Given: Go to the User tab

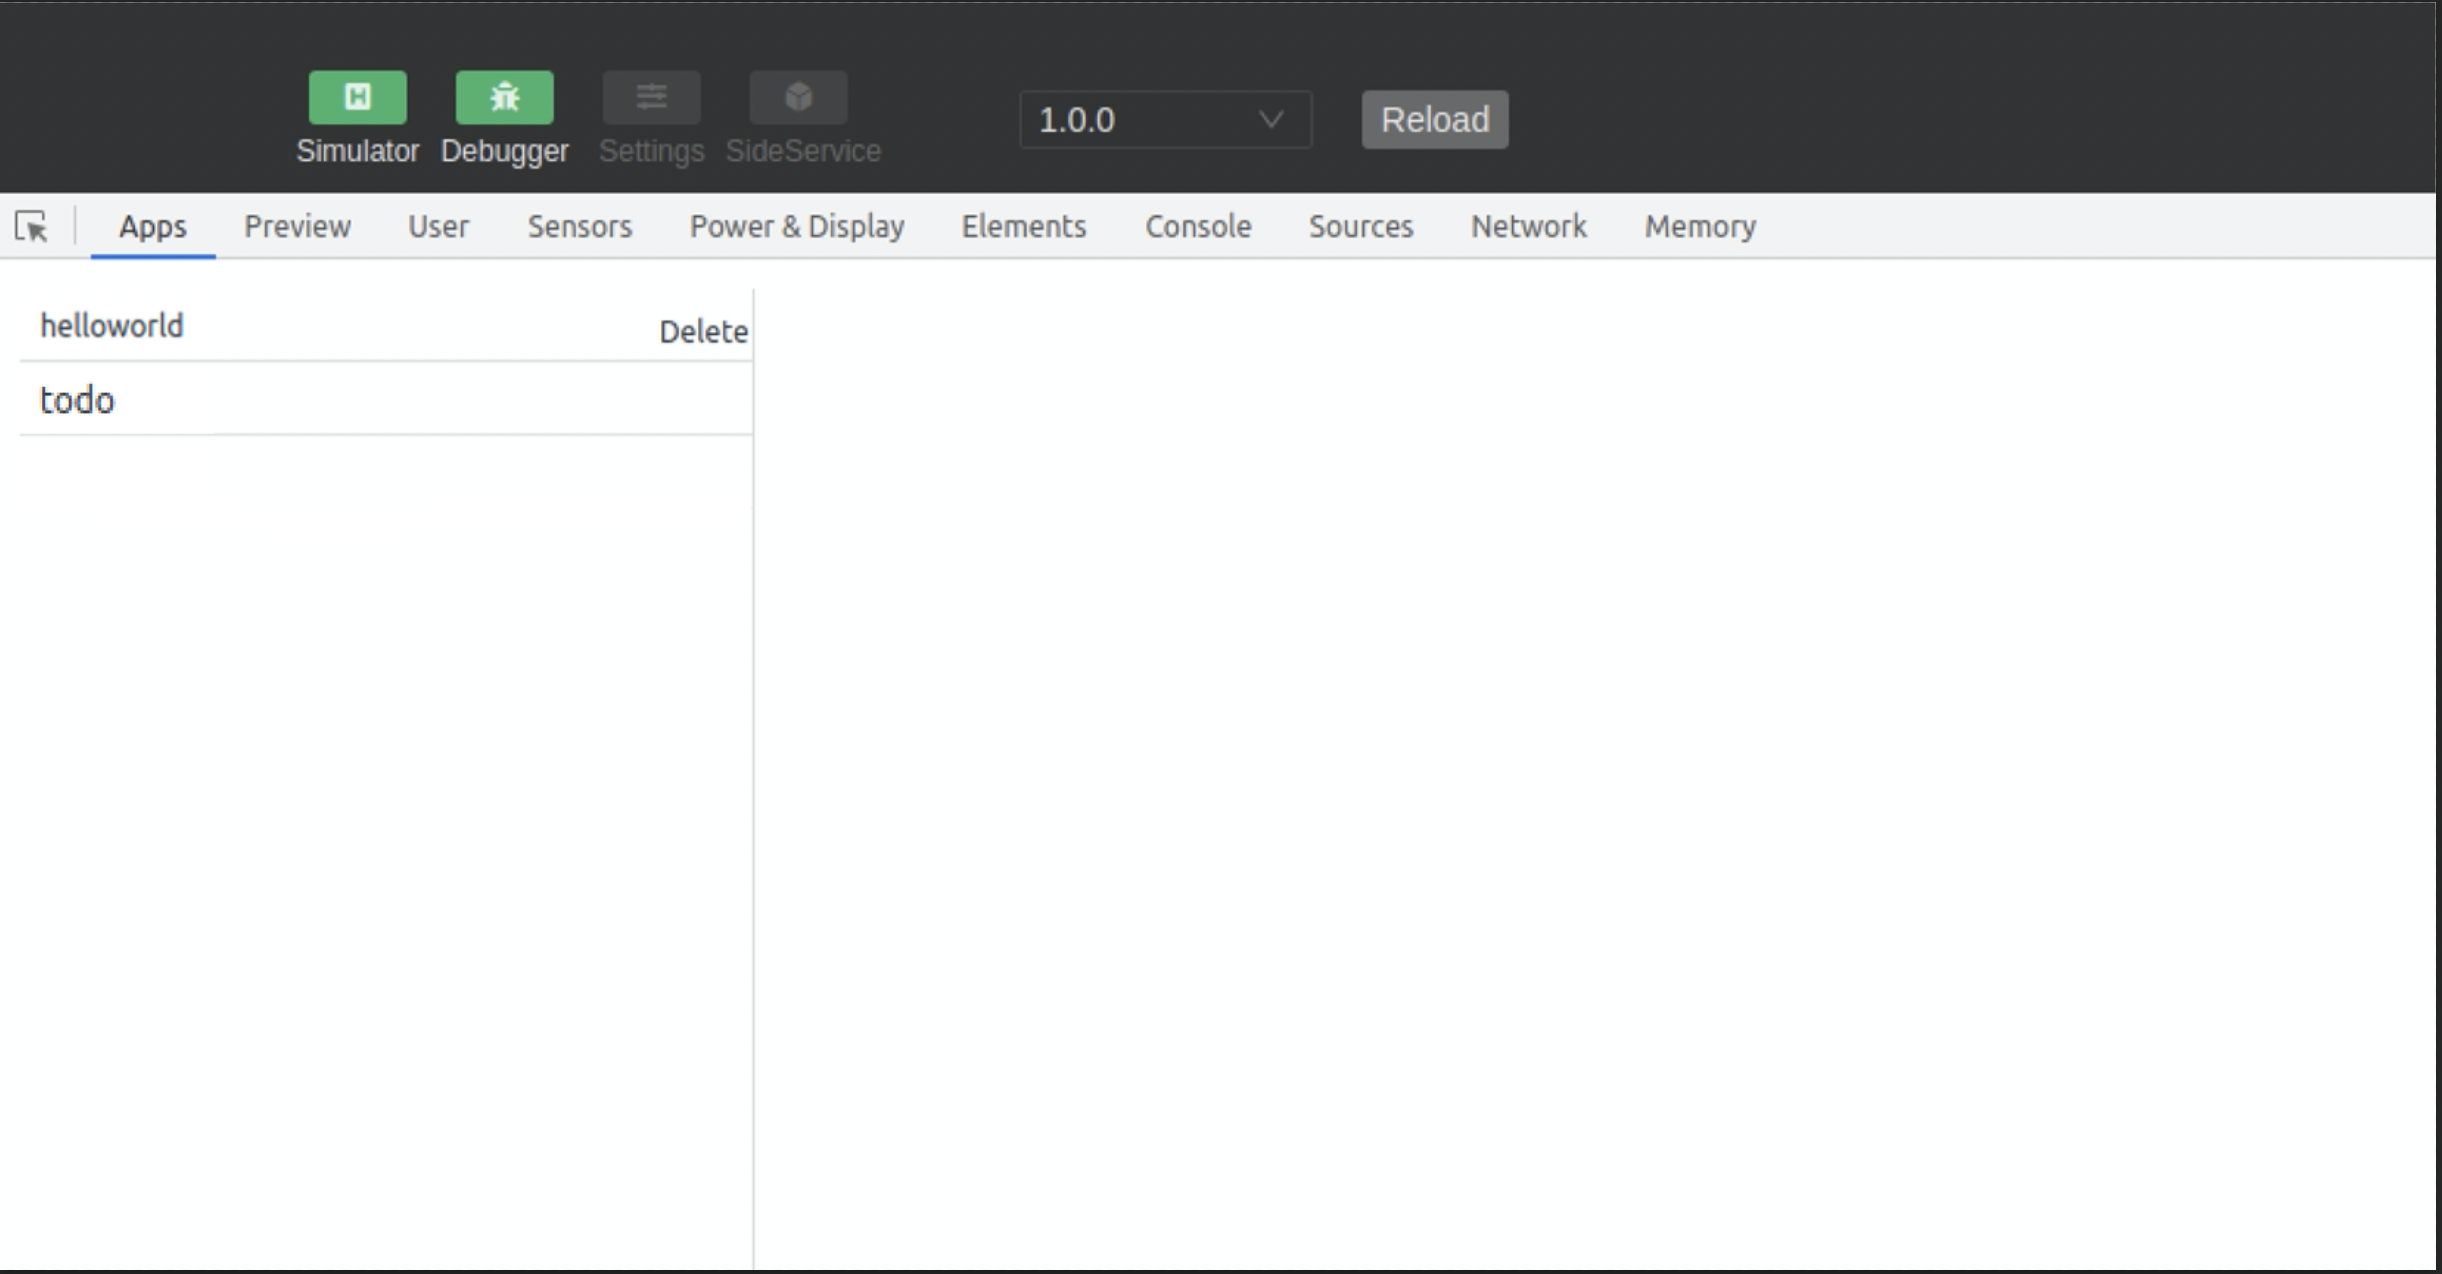Looking at the screenshot, I should (438, 227).
